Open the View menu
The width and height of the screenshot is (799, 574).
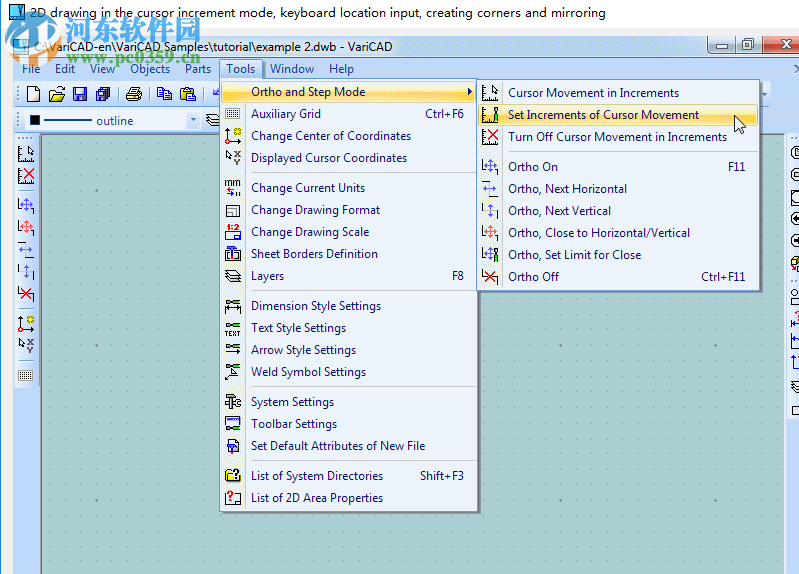click(x=102, y=69)
